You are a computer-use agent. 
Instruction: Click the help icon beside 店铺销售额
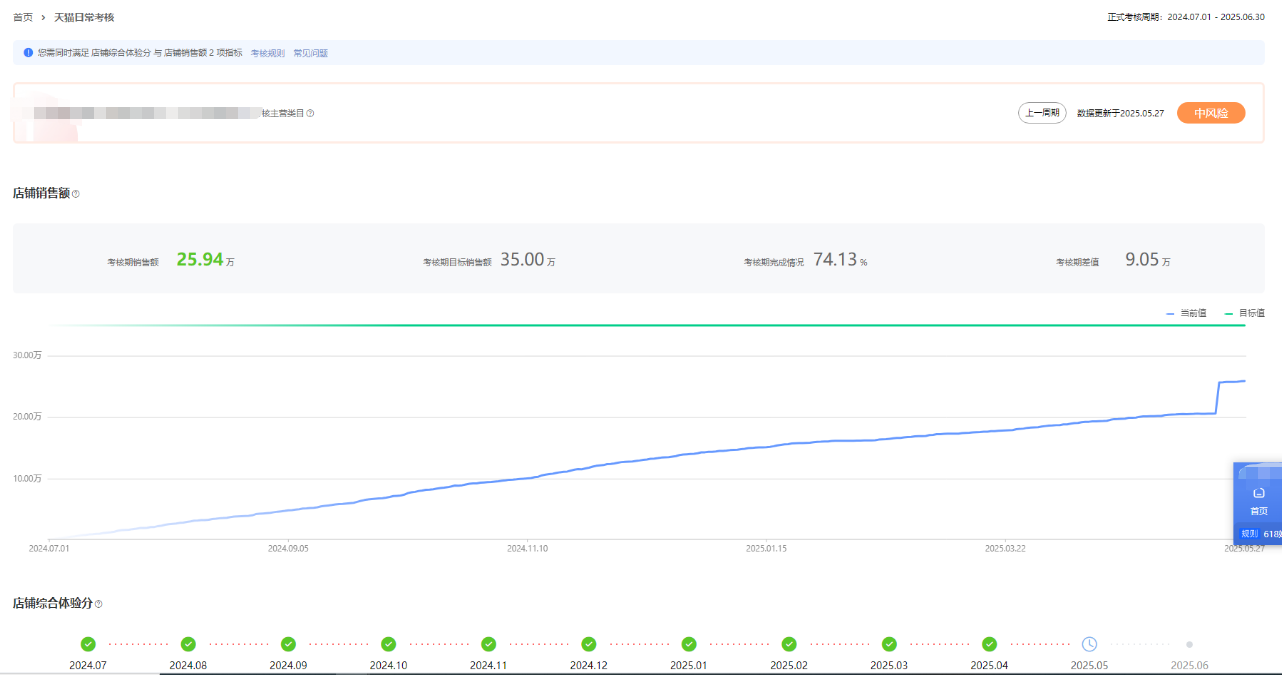point(76,194)
